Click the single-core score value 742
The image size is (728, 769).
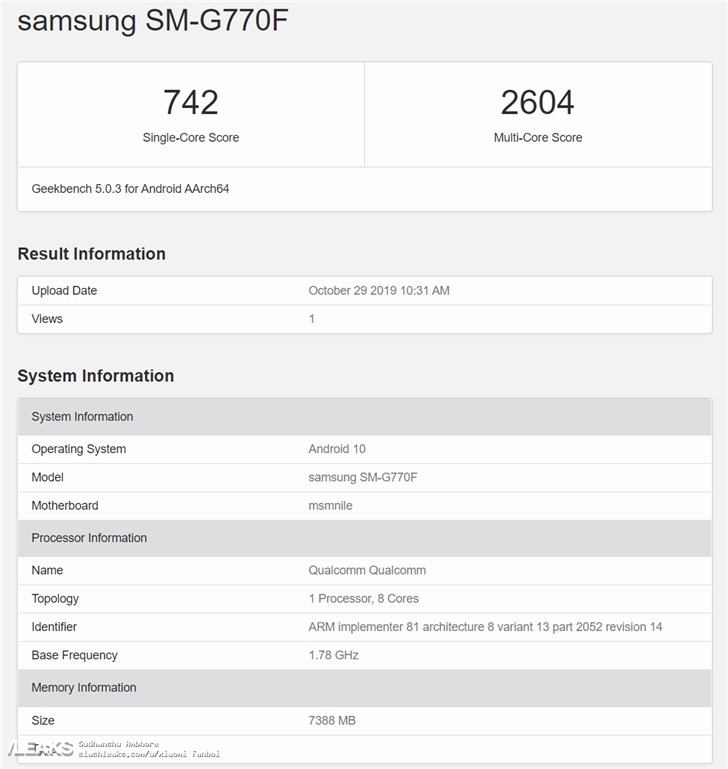point(190,102)
